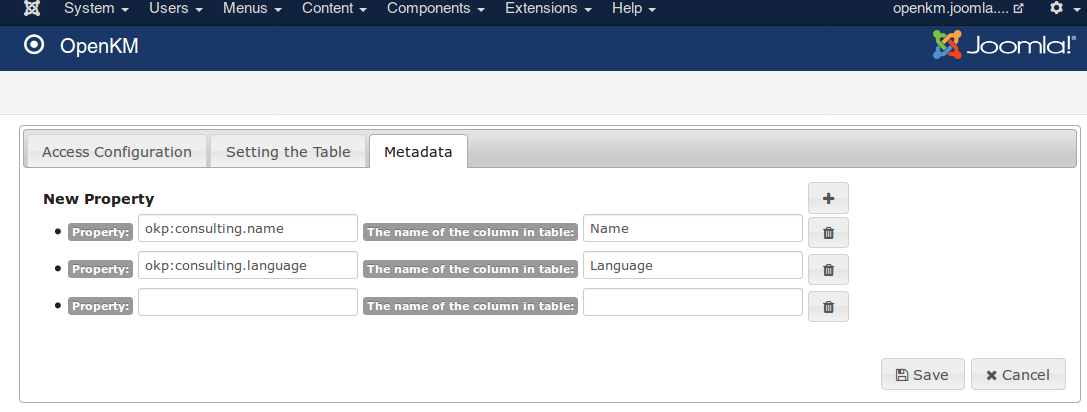Select the Metadata tab

click(x=418, y=151)
